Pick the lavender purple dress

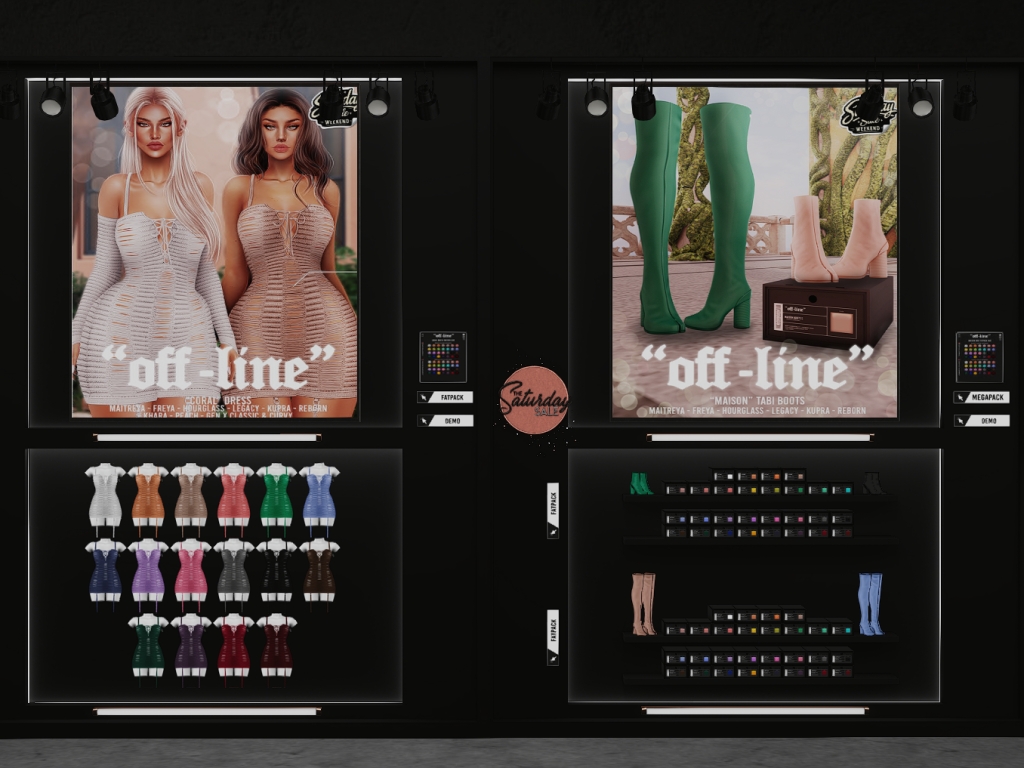[148, 571]
